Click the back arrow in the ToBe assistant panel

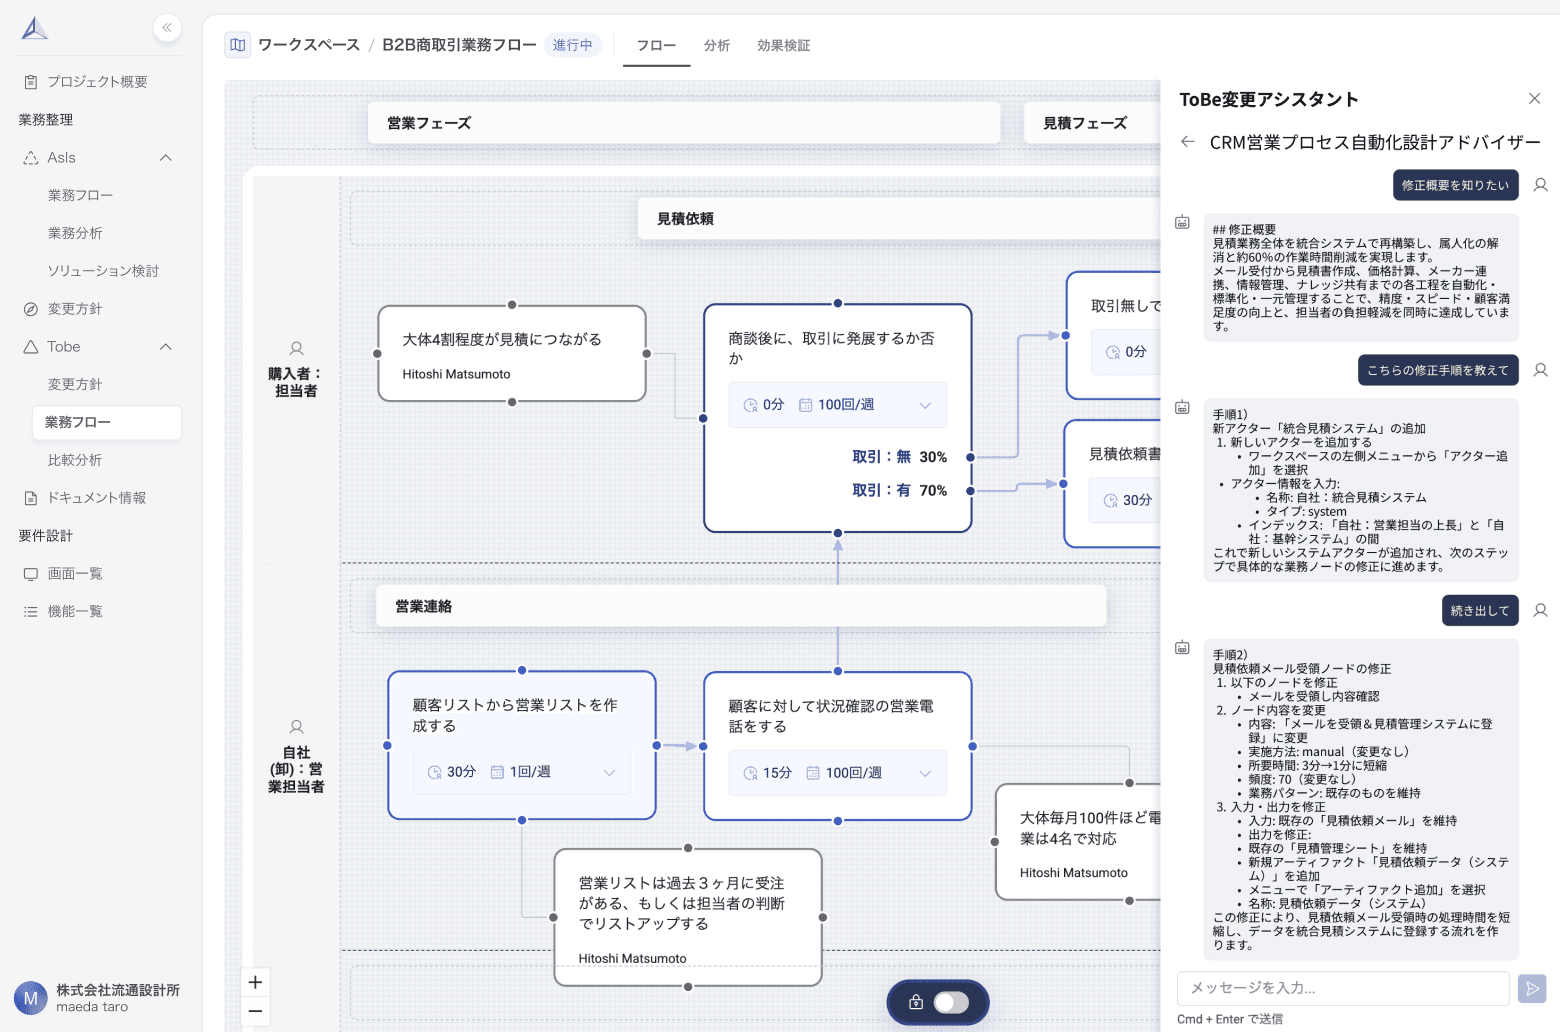[x=1186, y=142]
